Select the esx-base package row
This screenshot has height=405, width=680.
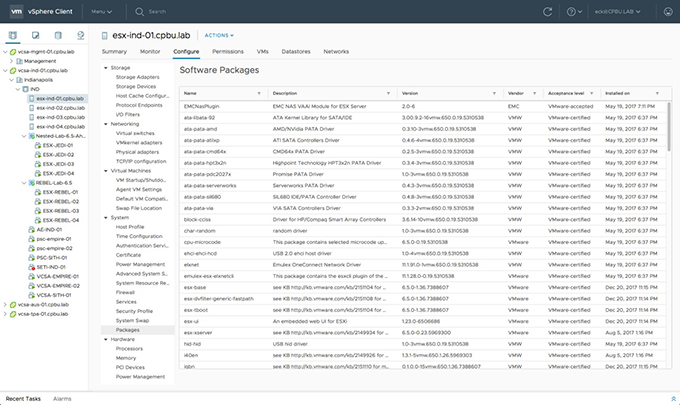click(x=423, y=287)
